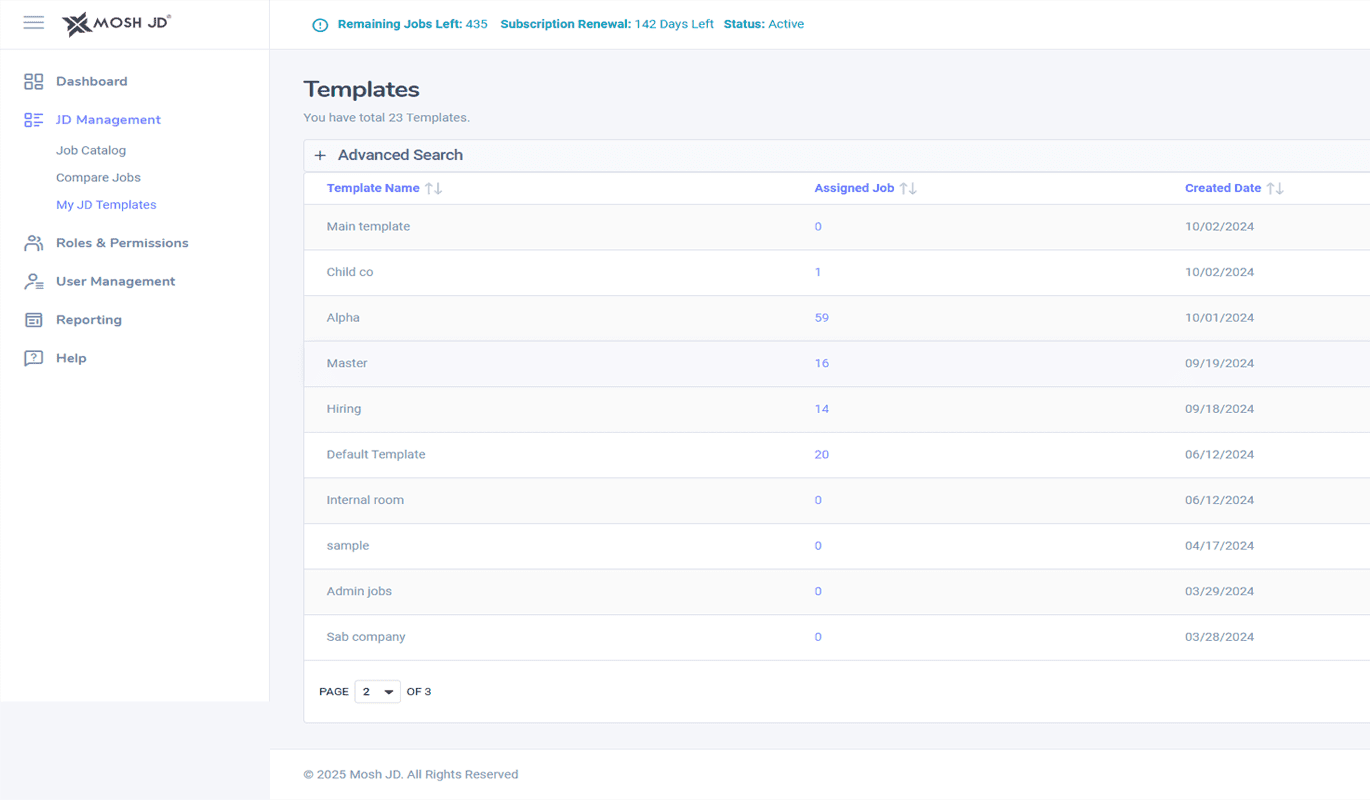Collapse the JD Management submenu
Image resolution: width=1370 pixels, height=800 pixels.
tap(107, 119)
